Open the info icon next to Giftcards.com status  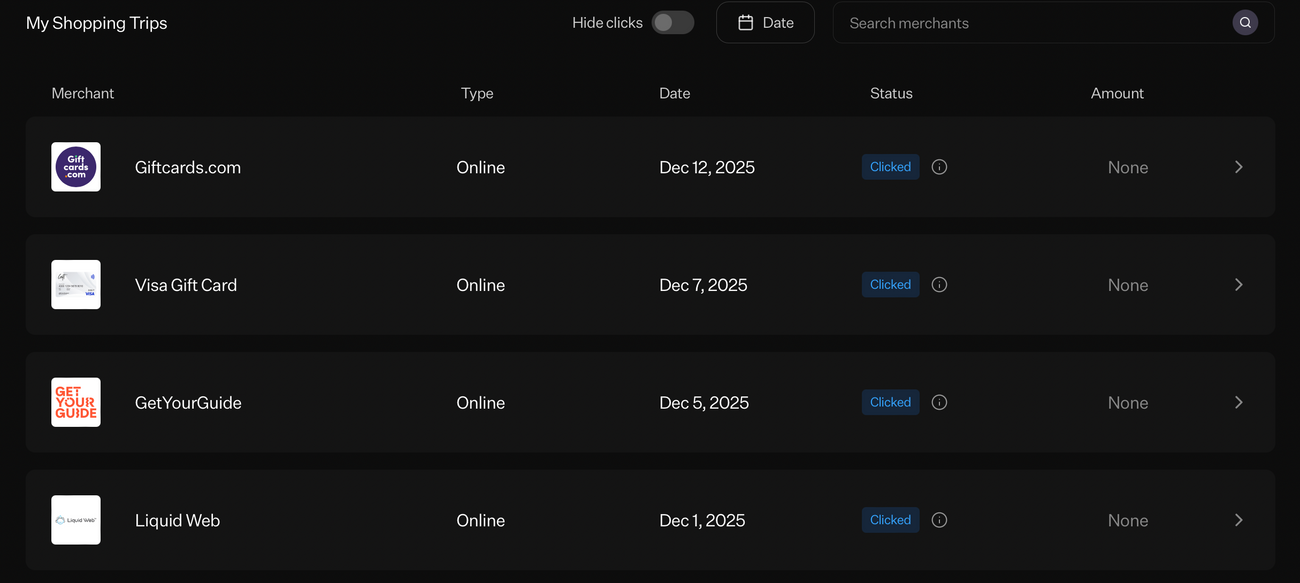click(938, 166)
